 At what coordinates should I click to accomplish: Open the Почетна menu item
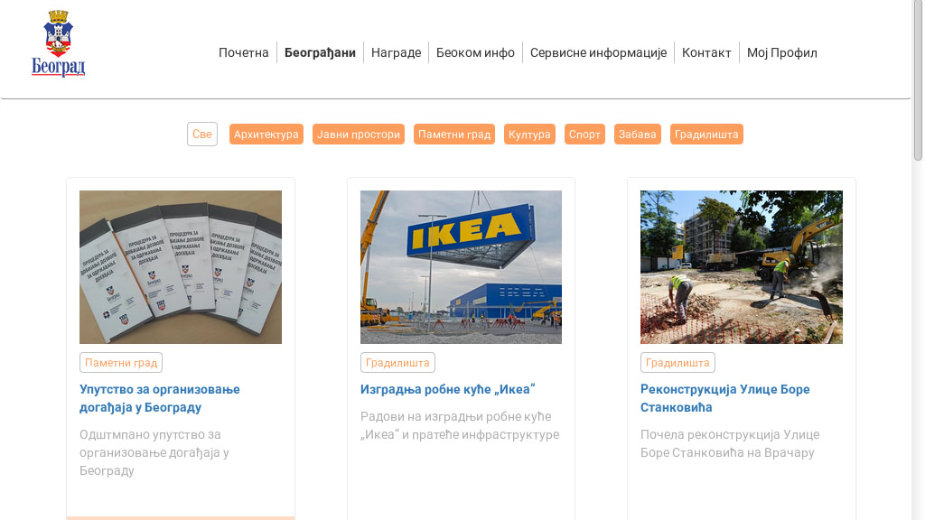243,53
